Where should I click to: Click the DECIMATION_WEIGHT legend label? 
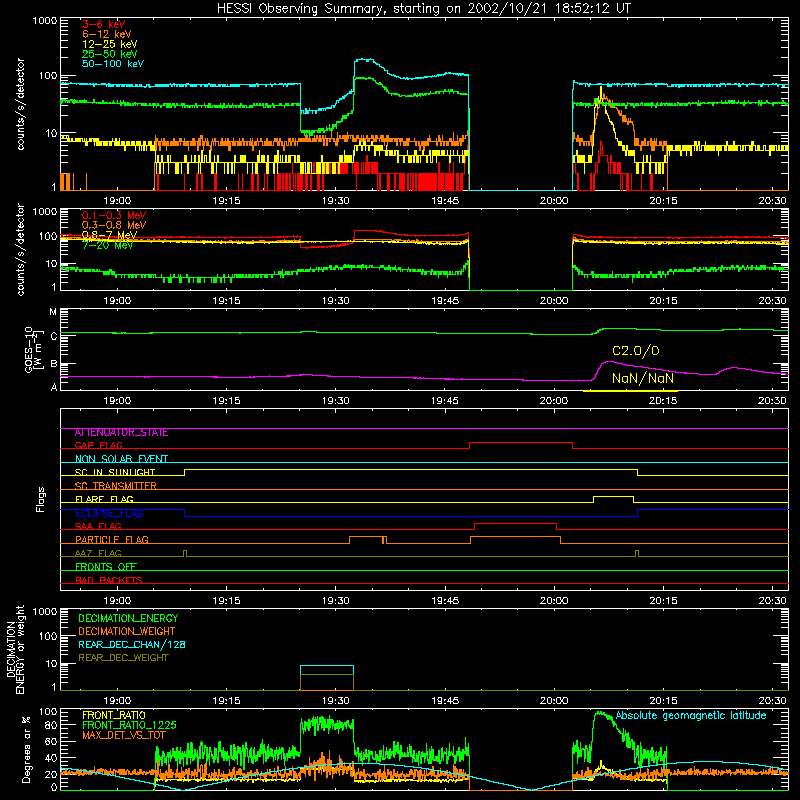[x=127, y=631]
